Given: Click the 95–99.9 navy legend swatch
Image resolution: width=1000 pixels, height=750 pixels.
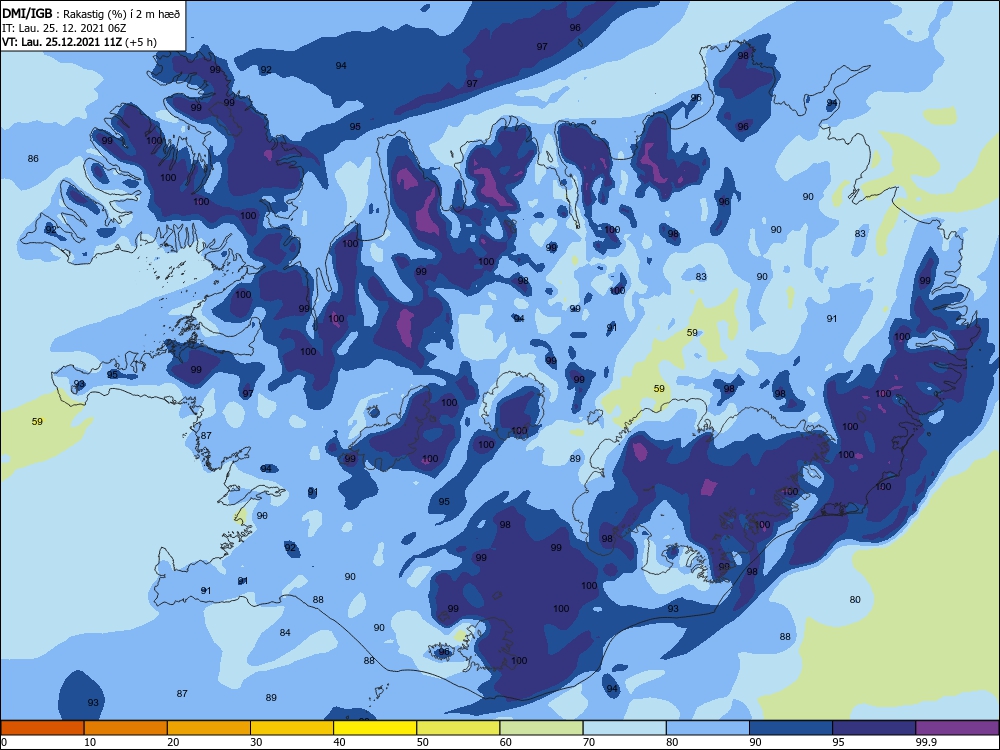Looking at the screenshot, I should click(874, 728).
